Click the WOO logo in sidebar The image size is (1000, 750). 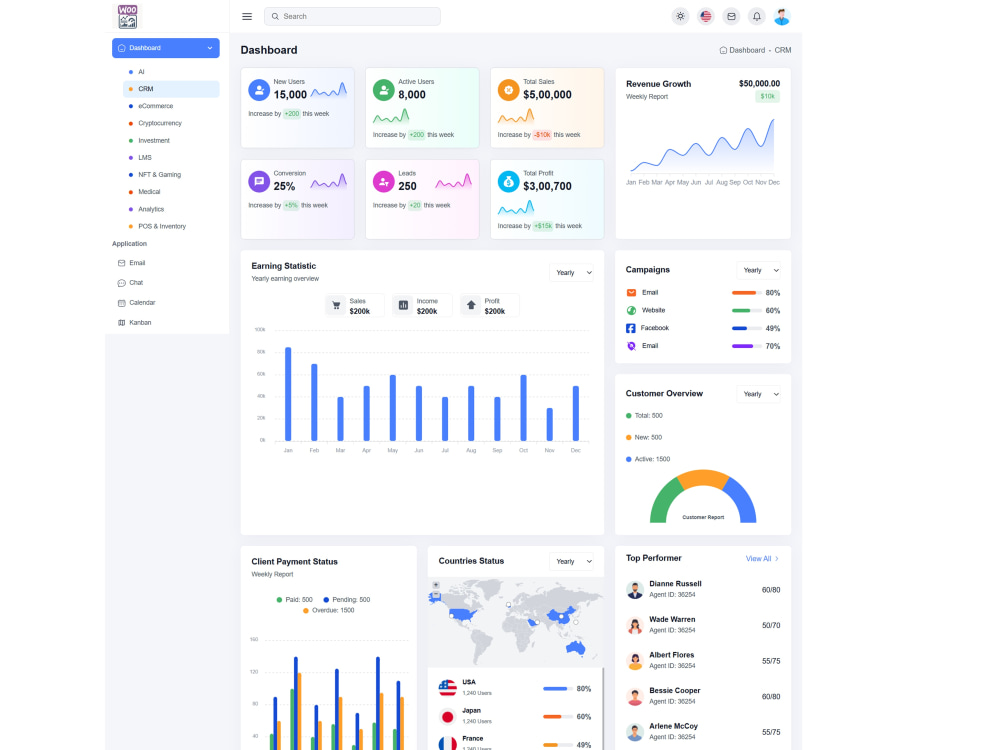click(x=128, y=17)
